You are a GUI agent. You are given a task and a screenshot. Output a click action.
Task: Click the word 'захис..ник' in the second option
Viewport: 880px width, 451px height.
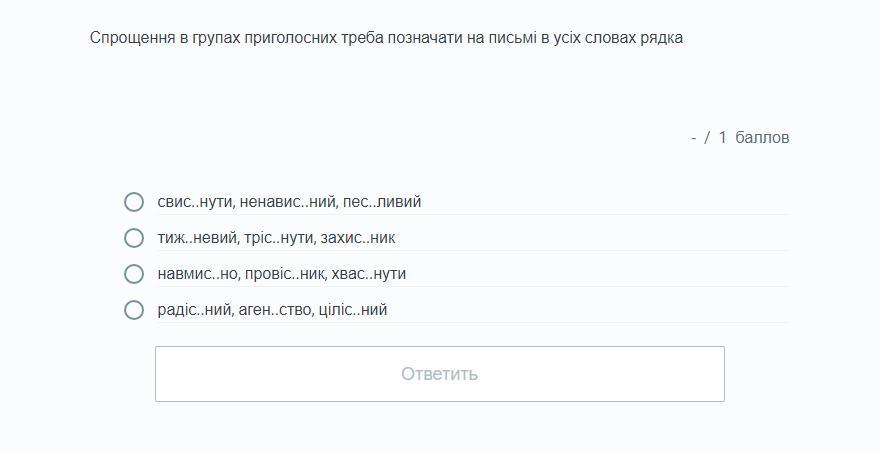[x=358, y=238]
